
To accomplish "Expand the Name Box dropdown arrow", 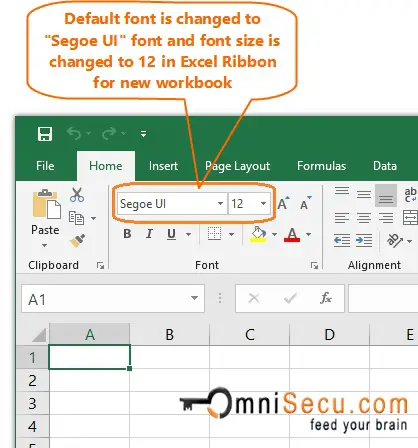I will [194, 298].
